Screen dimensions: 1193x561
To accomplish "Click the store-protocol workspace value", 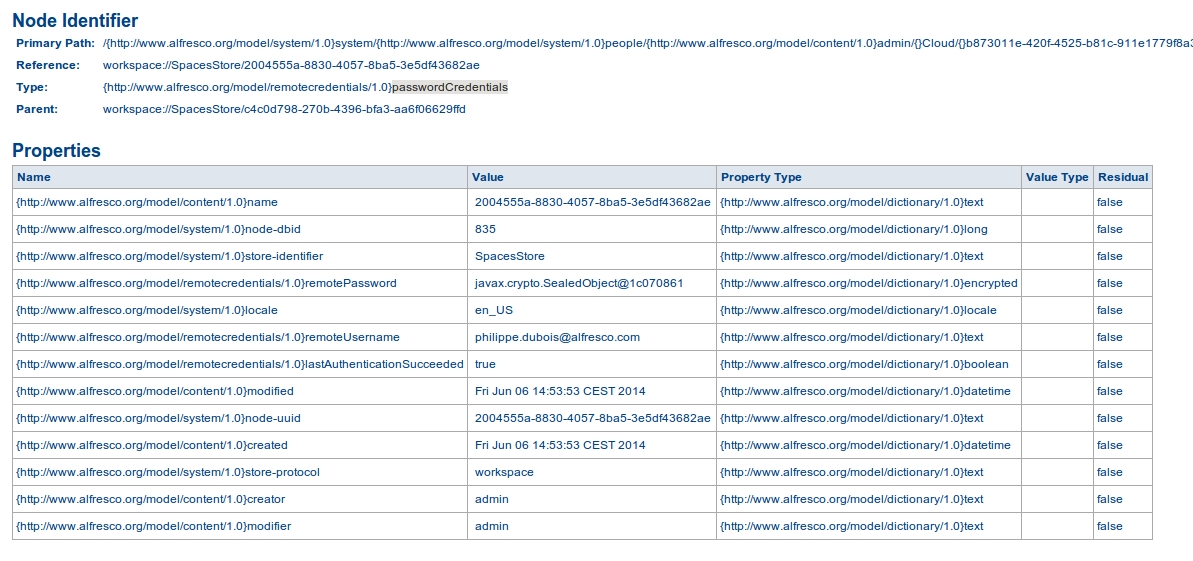I will pyautogui.click(x=504, y=472).
